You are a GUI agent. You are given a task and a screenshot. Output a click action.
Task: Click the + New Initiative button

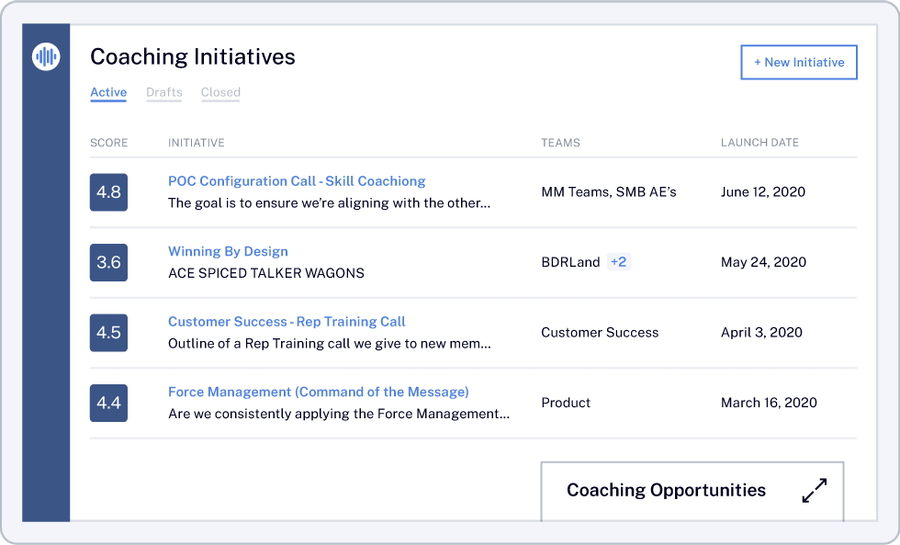point(799,62)
